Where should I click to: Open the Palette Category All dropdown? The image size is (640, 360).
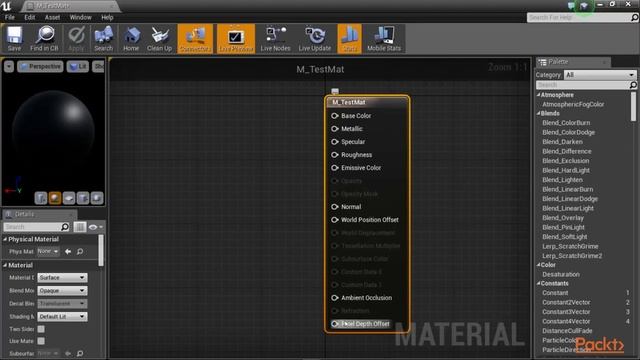(x=600, y=75)
